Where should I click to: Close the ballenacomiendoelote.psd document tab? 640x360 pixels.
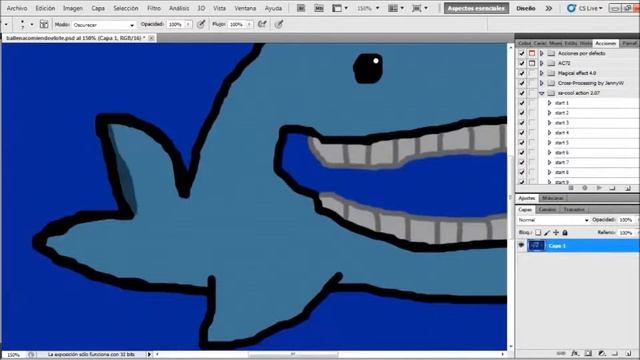151,38
